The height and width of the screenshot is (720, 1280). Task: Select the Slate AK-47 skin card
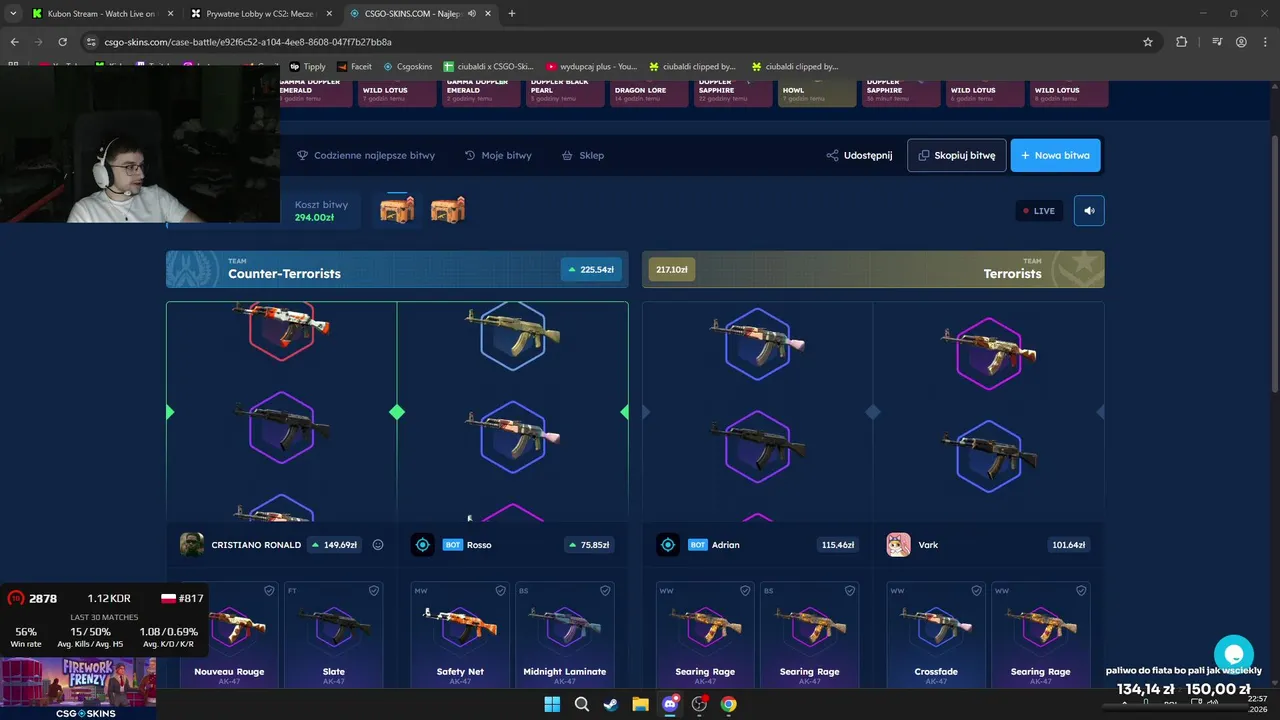[334, 634]
